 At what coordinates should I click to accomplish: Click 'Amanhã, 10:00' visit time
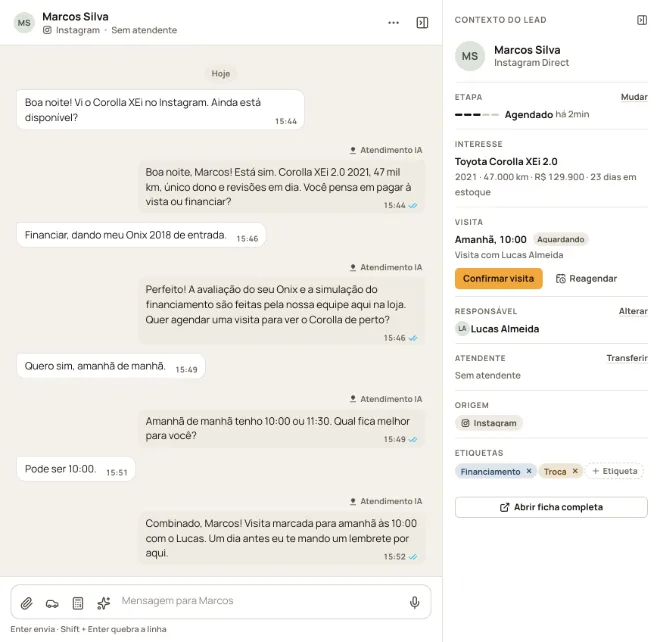[x=490, y=240]
